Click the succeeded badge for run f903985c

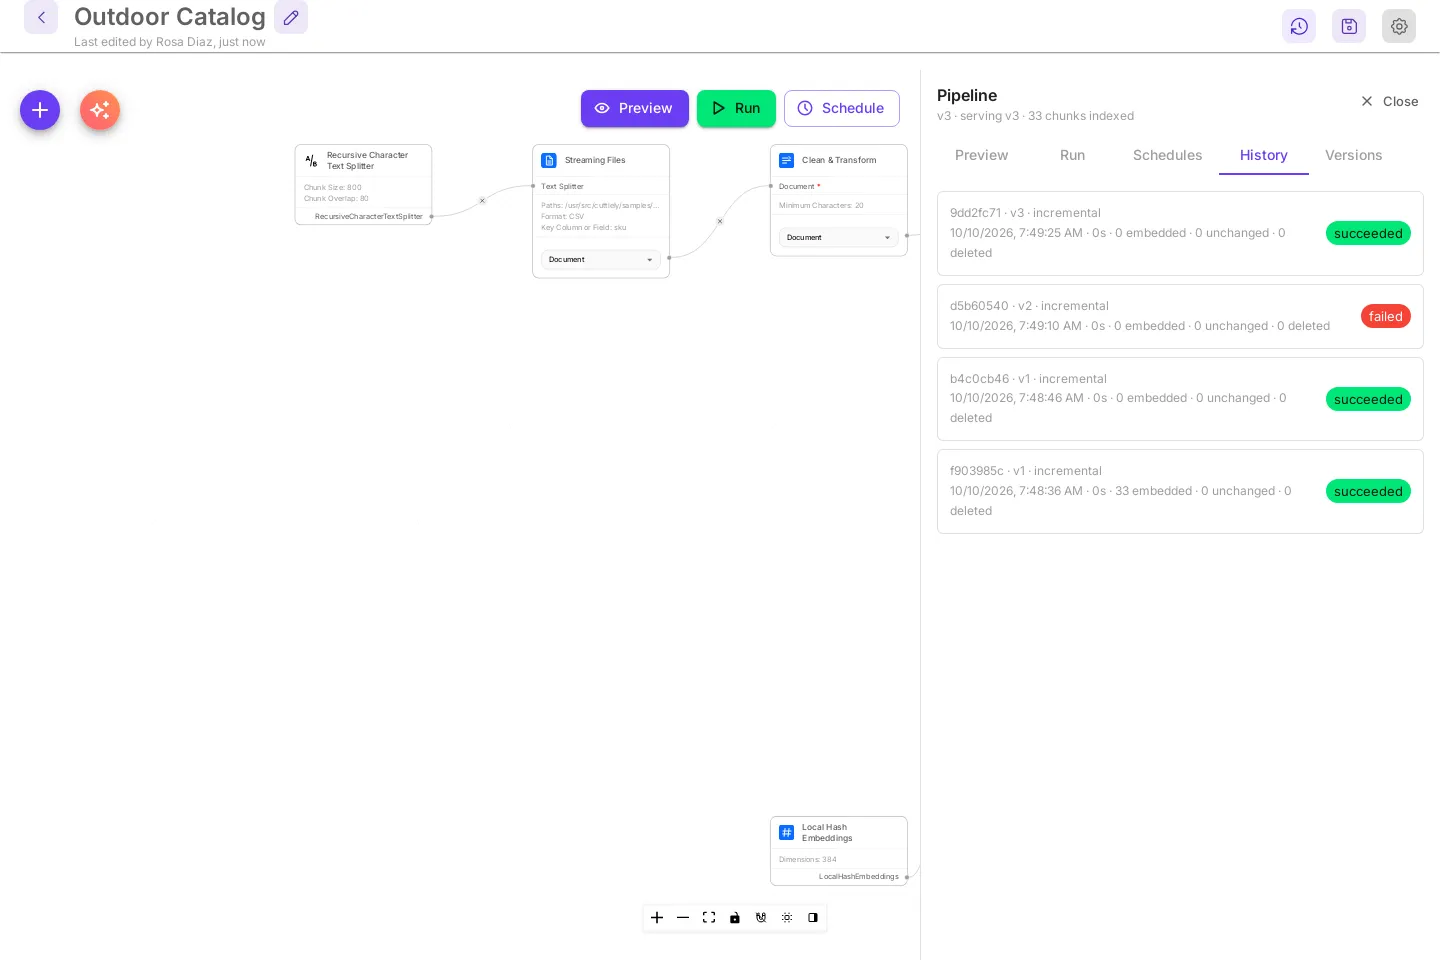(x=1368, y=491)
